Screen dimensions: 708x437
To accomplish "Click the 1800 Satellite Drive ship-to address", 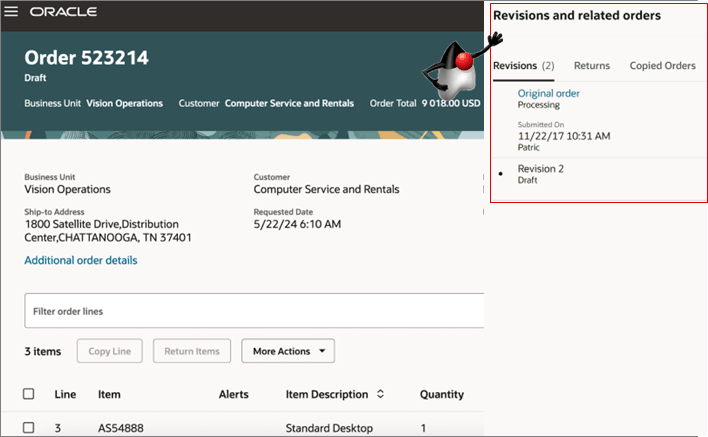I will (108, 231).
